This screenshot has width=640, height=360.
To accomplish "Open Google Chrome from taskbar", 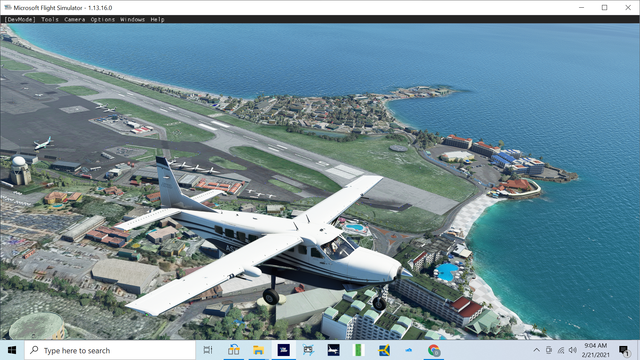I will point(433,350).
